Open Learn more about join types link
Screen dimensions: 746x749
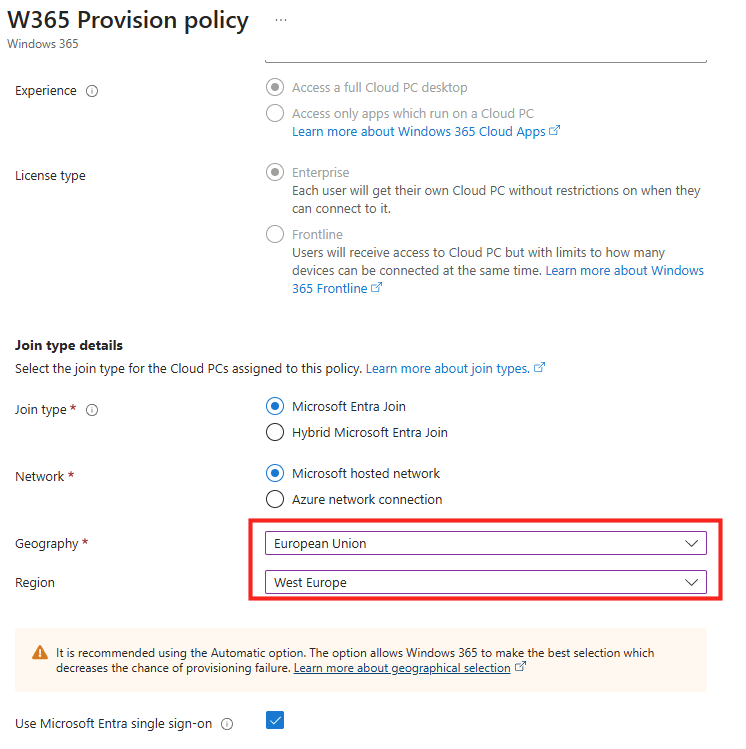(447, 369)
